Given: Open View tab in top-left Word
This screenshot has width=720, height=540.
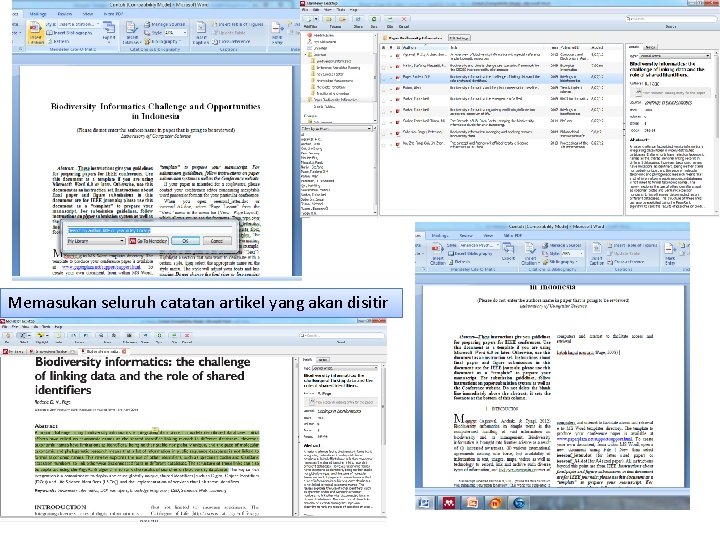Looking at the screenshot, I should 87,14.
